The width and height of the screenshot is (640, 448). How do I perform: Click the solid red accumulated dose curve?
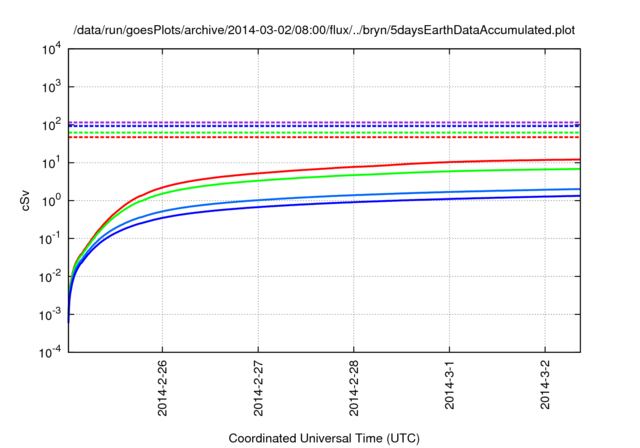coord(354,166)
